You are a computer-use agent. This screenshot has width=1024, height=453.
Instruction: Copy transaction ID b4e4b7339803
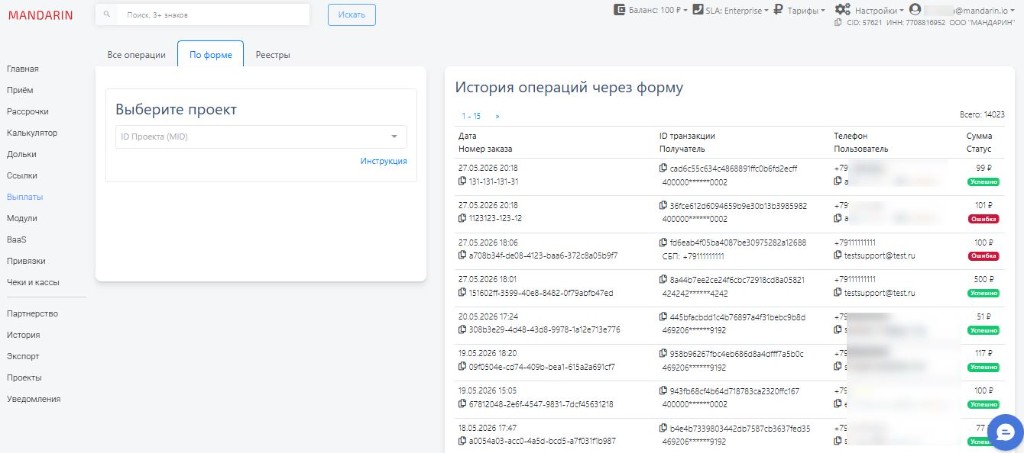click(664, 429)
